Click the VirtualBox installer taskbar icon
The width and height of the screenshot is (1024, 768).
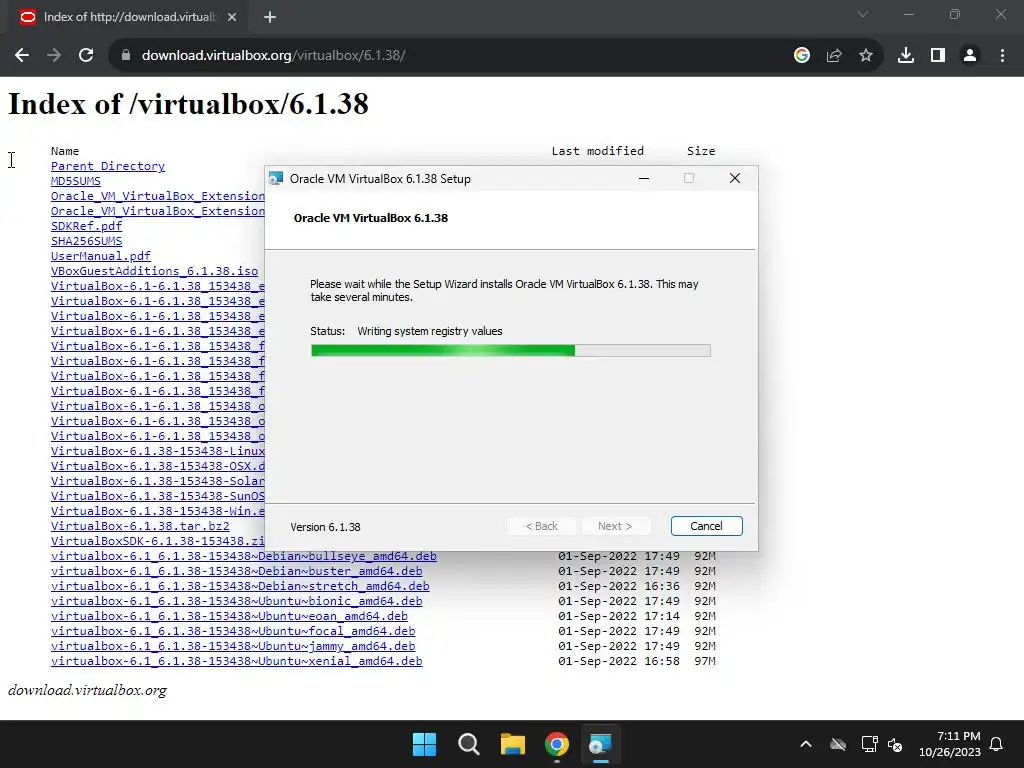600,744
